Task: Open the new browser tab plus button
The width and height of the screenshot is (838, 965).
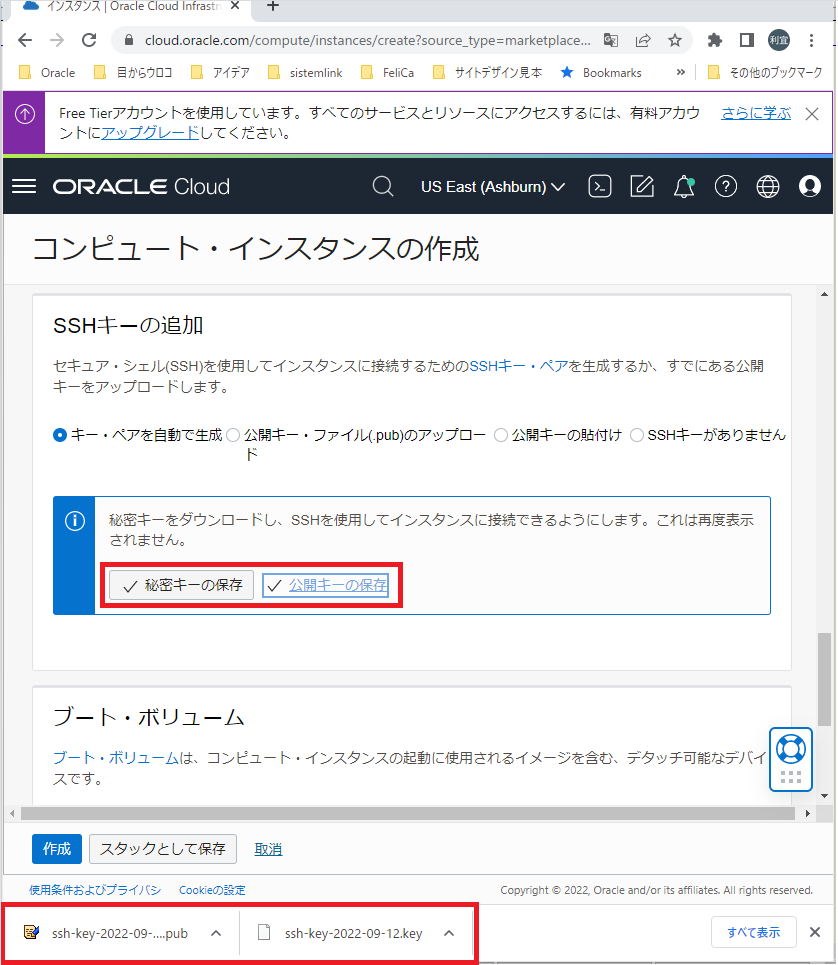Action: [273, 6]
